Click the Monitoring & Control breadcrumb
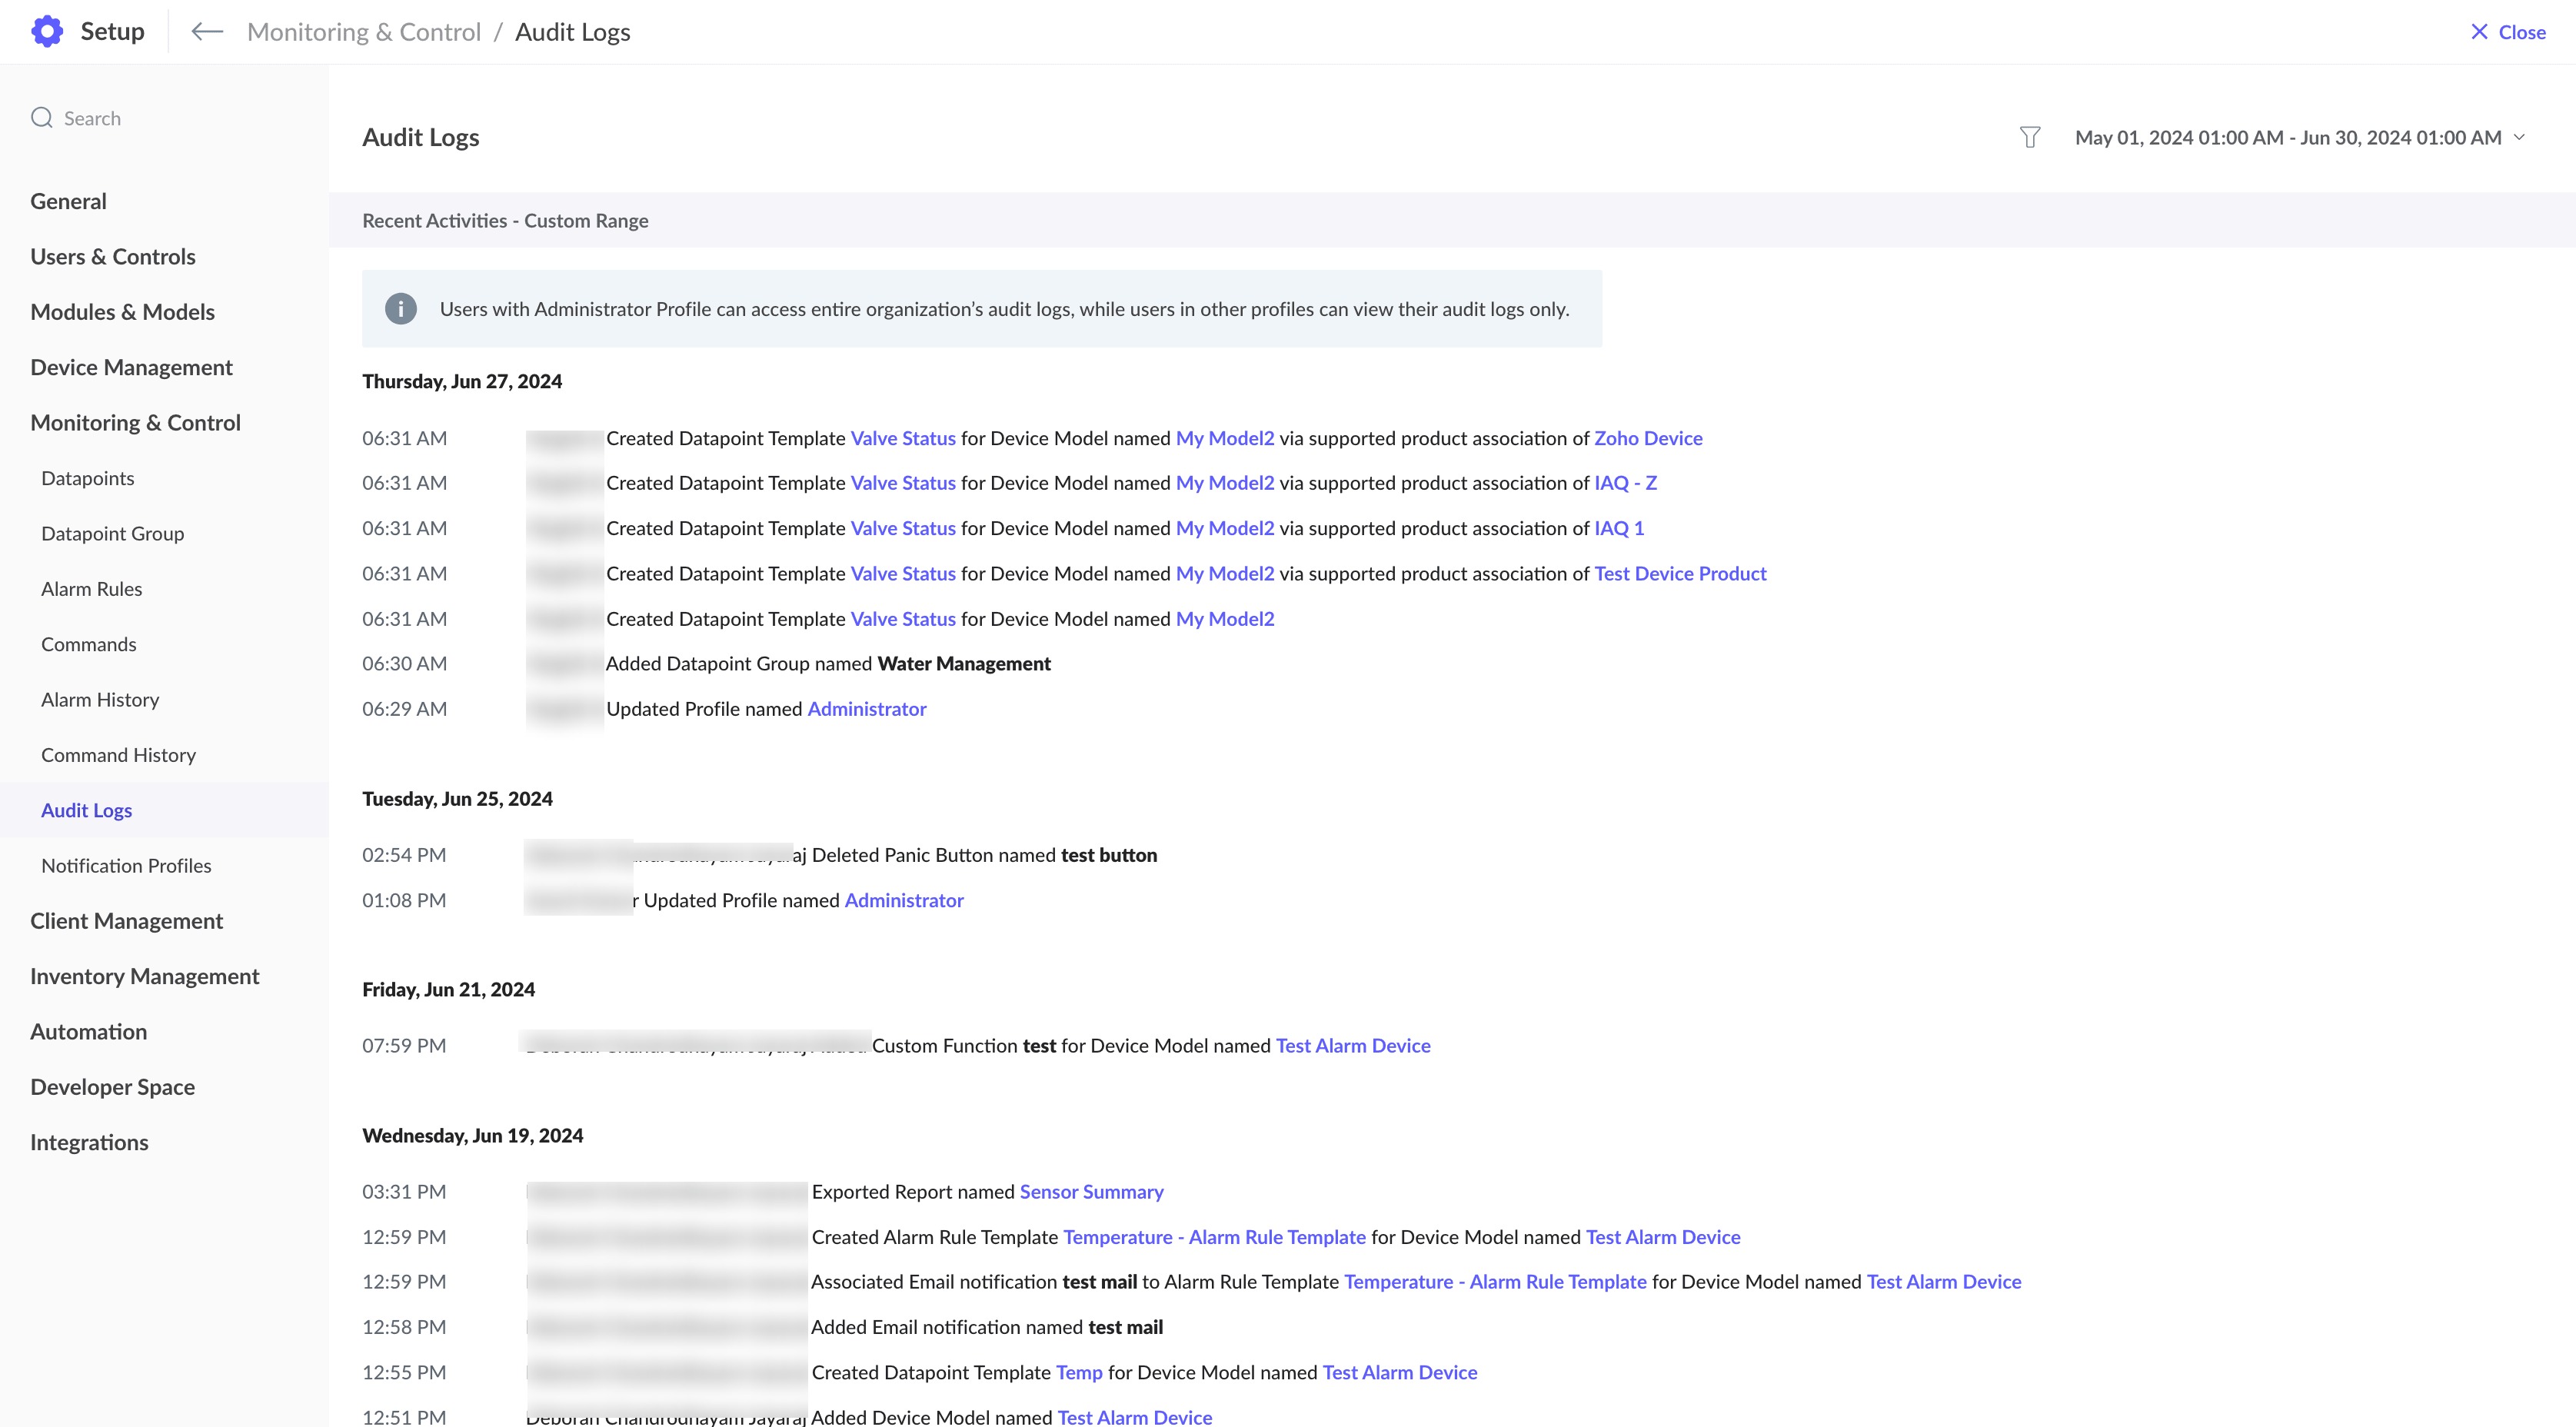 click(364, 32)
